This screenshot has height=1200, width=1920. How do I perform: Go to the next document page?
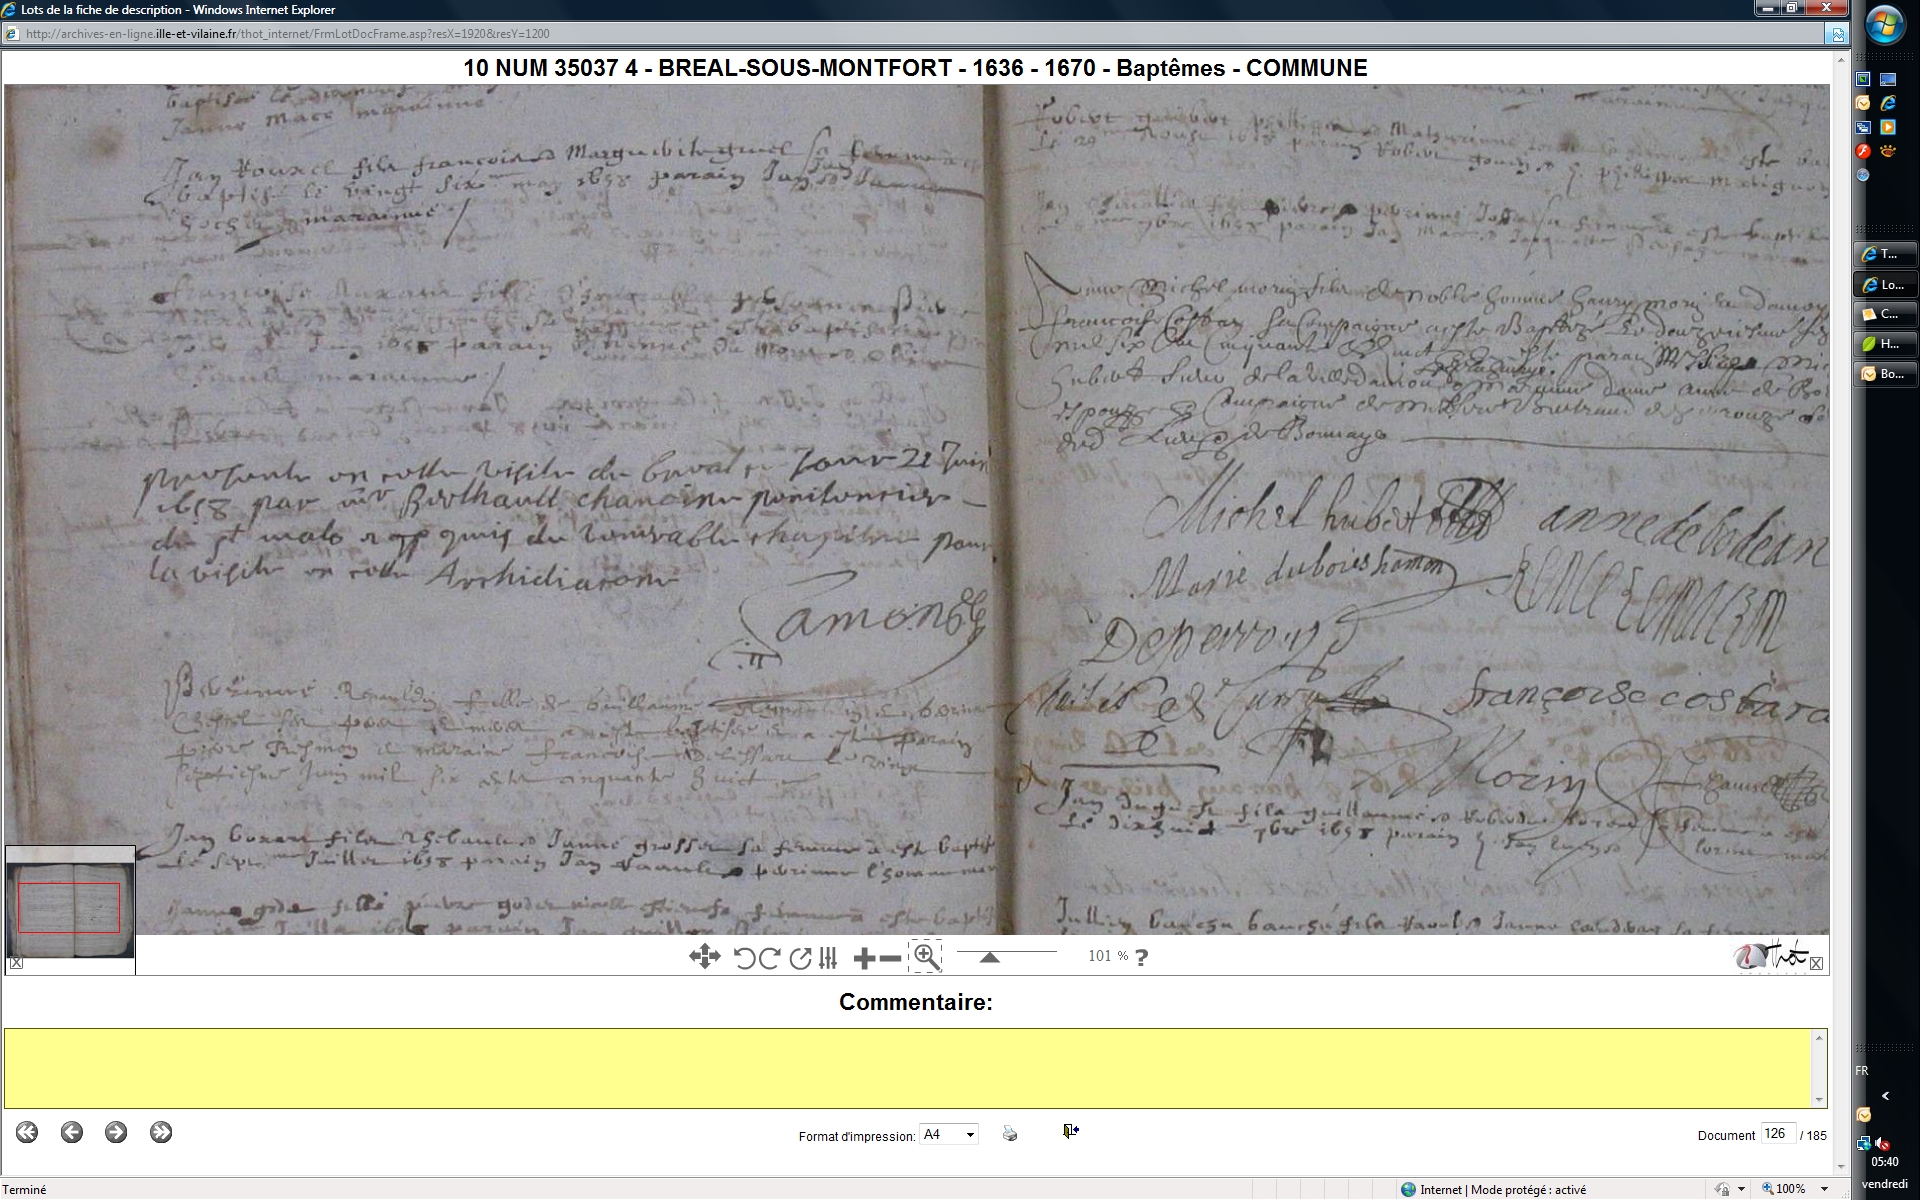[x=116, y=1132]
